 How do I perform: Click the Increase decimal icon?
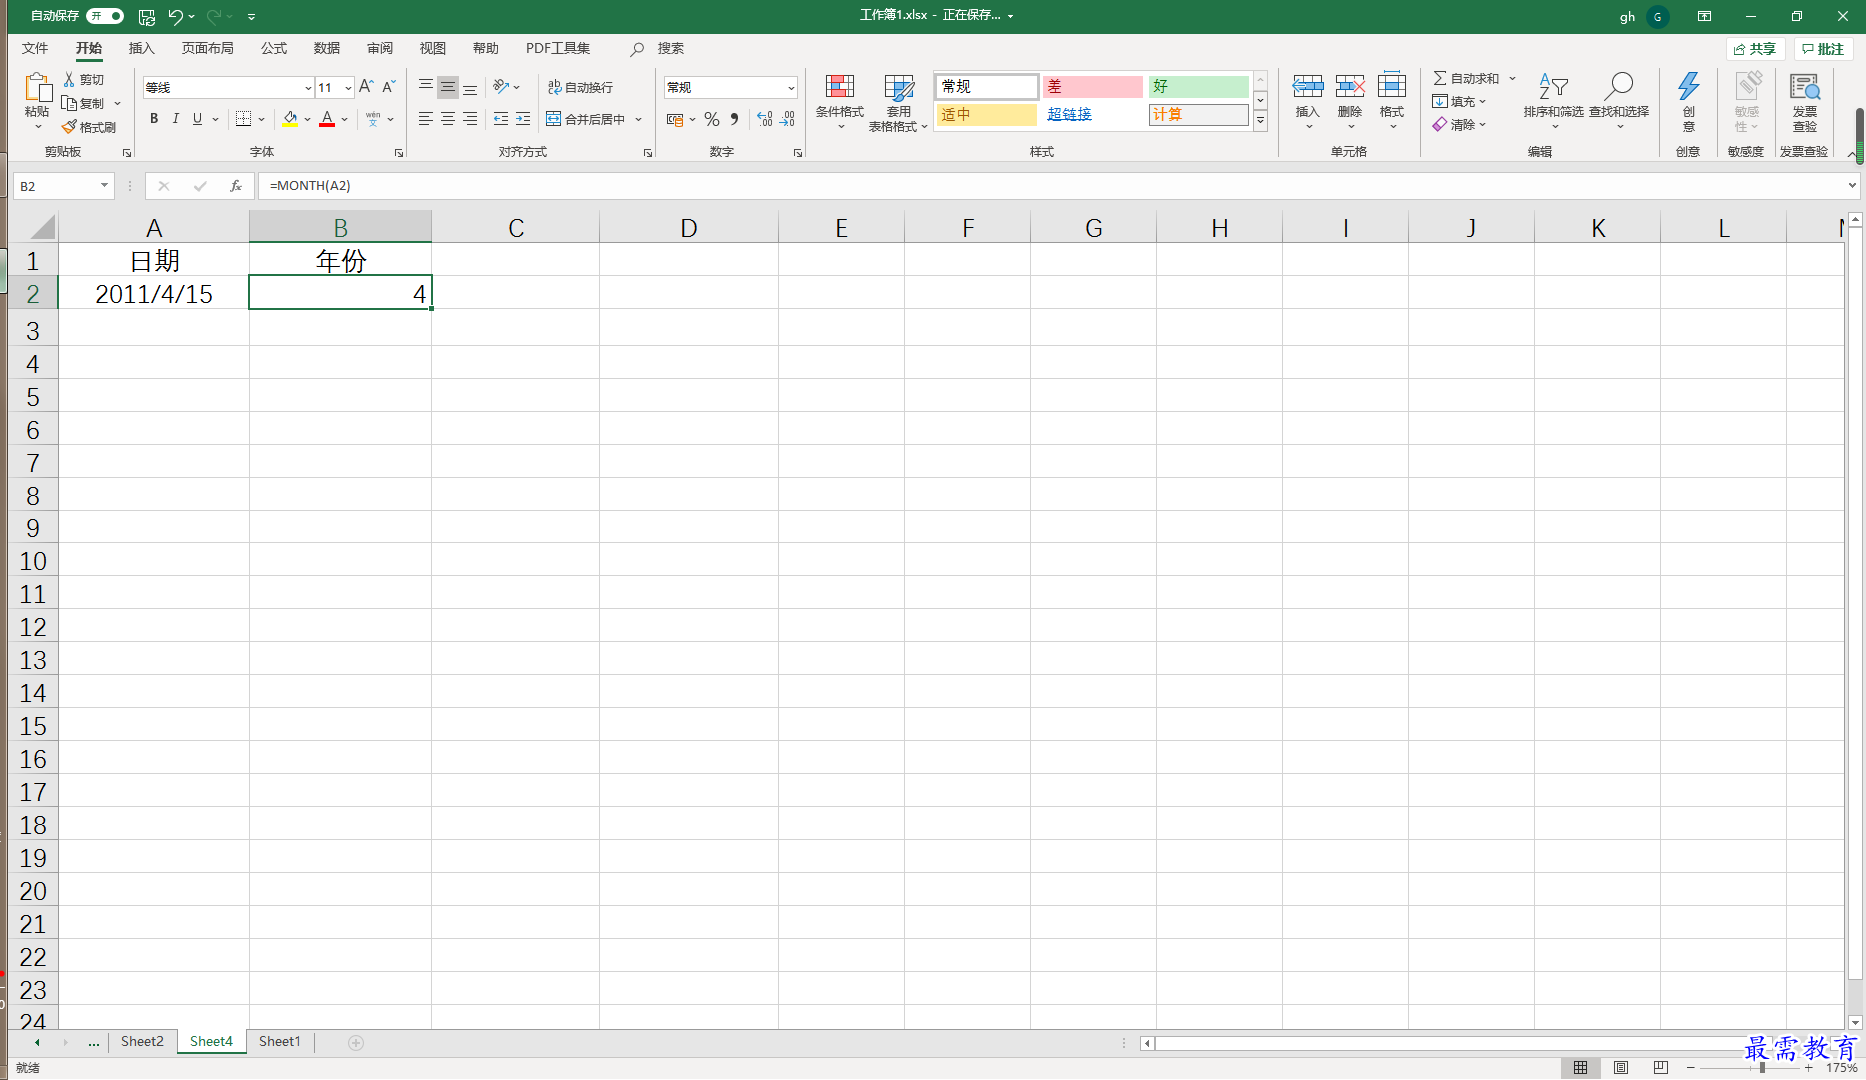click(x=765, y=119)
